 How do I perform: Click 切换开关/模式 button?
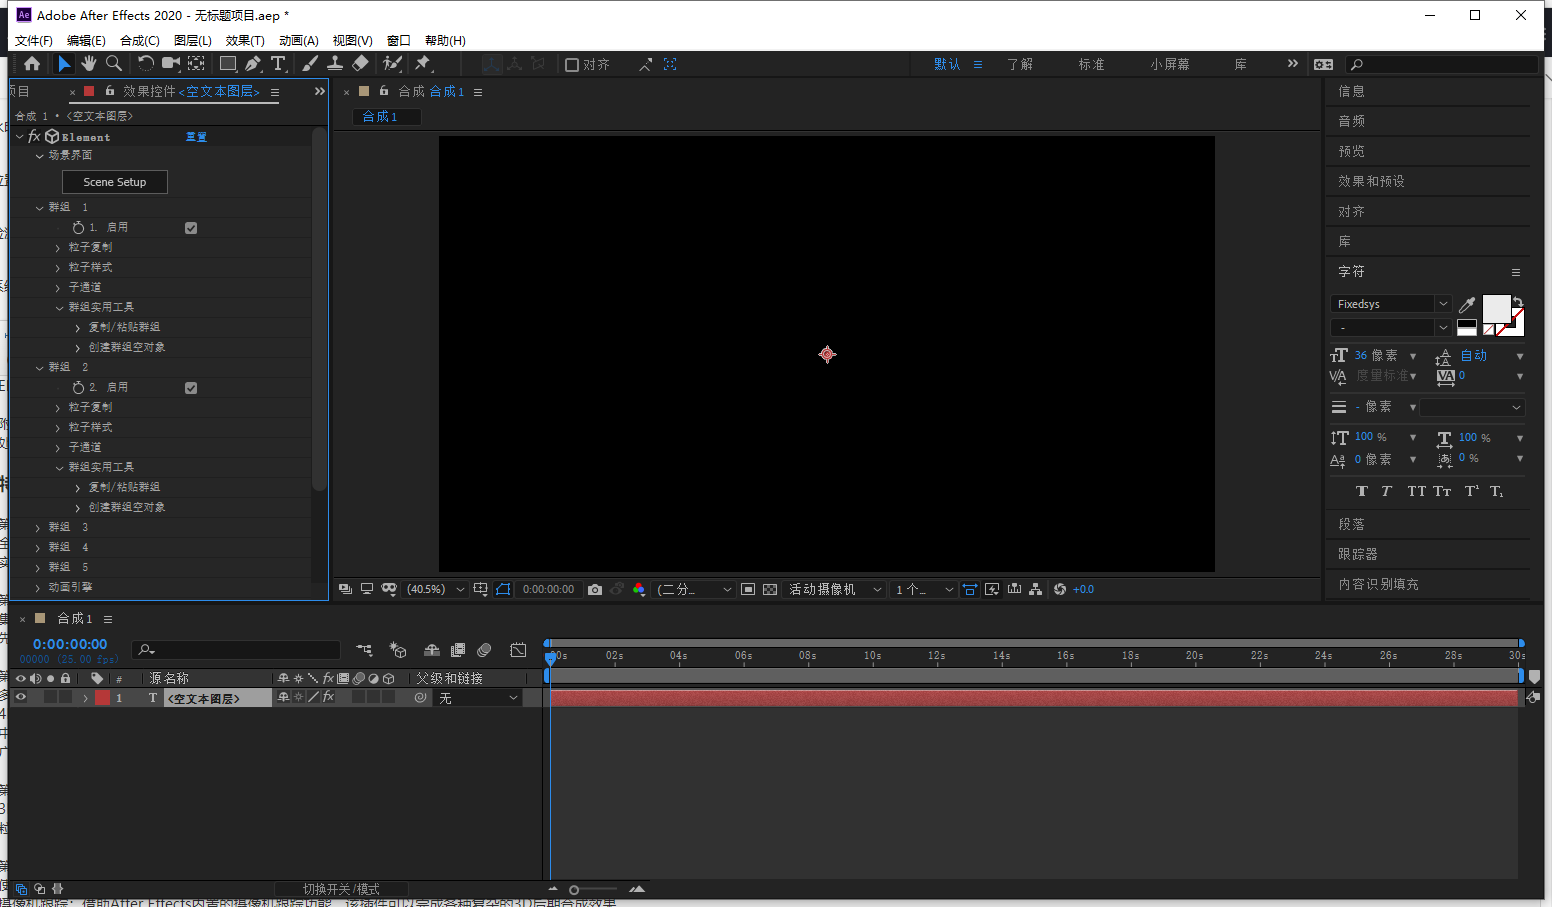pos(341,889)
